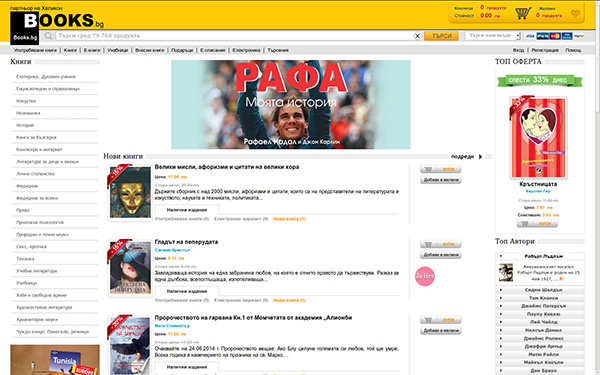Click inside the product search field

pyautogui.click(x=234, y=36)
